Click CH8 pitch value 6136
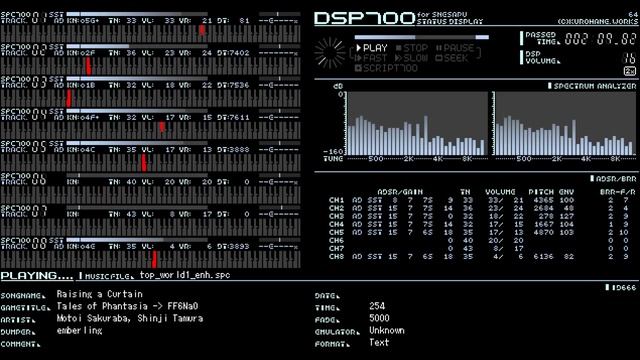 [543, 256]
